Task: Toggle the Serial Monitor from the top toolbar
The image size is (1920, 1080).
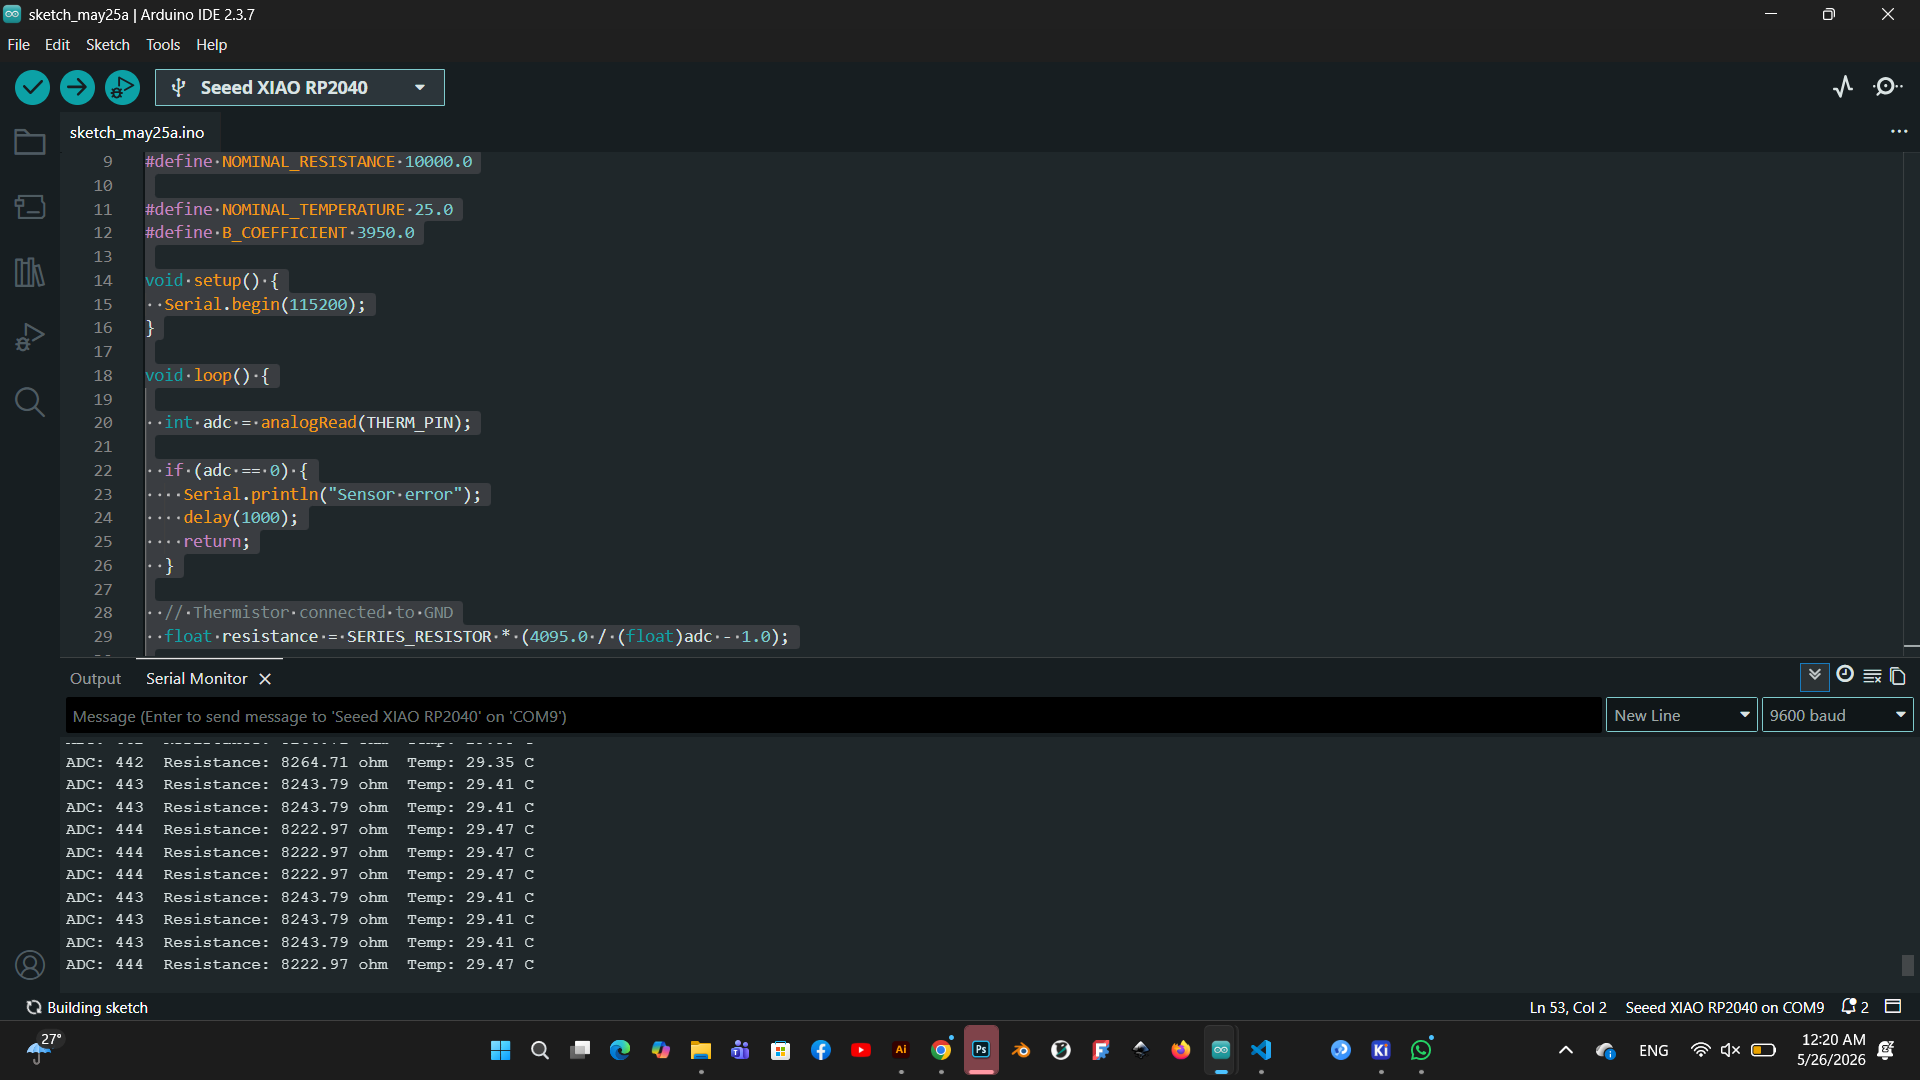Action: click(x=1888, y=87)
